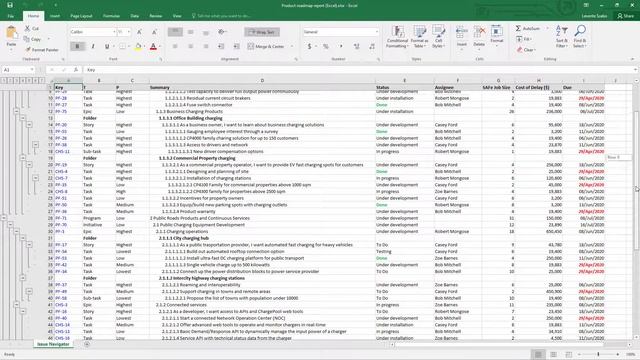Screen dimensions: 640x360
Task: Switch to the Formulas tab
Action: [111, 16]
